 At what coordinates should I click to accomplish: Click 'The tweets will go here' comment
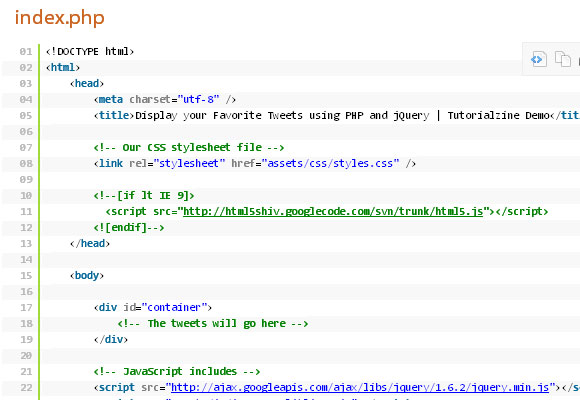pos(213,323)
